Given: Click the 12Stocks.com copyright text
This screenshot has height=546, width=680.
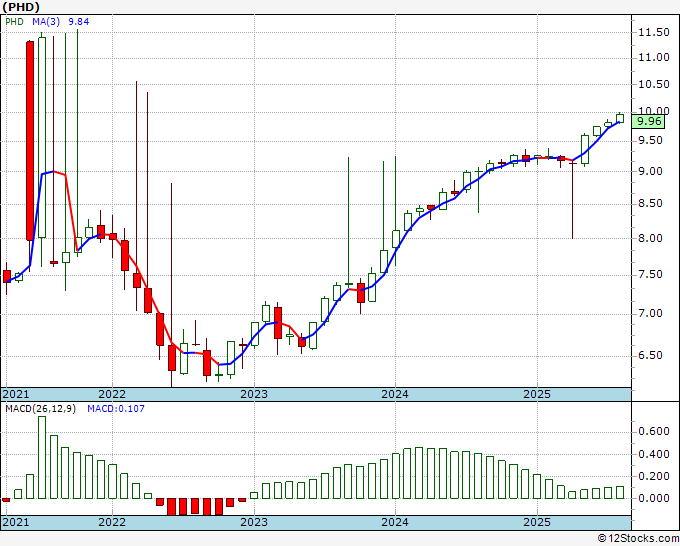Looking at the screenshot, I should pyautogui.click(x=638, y=539).
